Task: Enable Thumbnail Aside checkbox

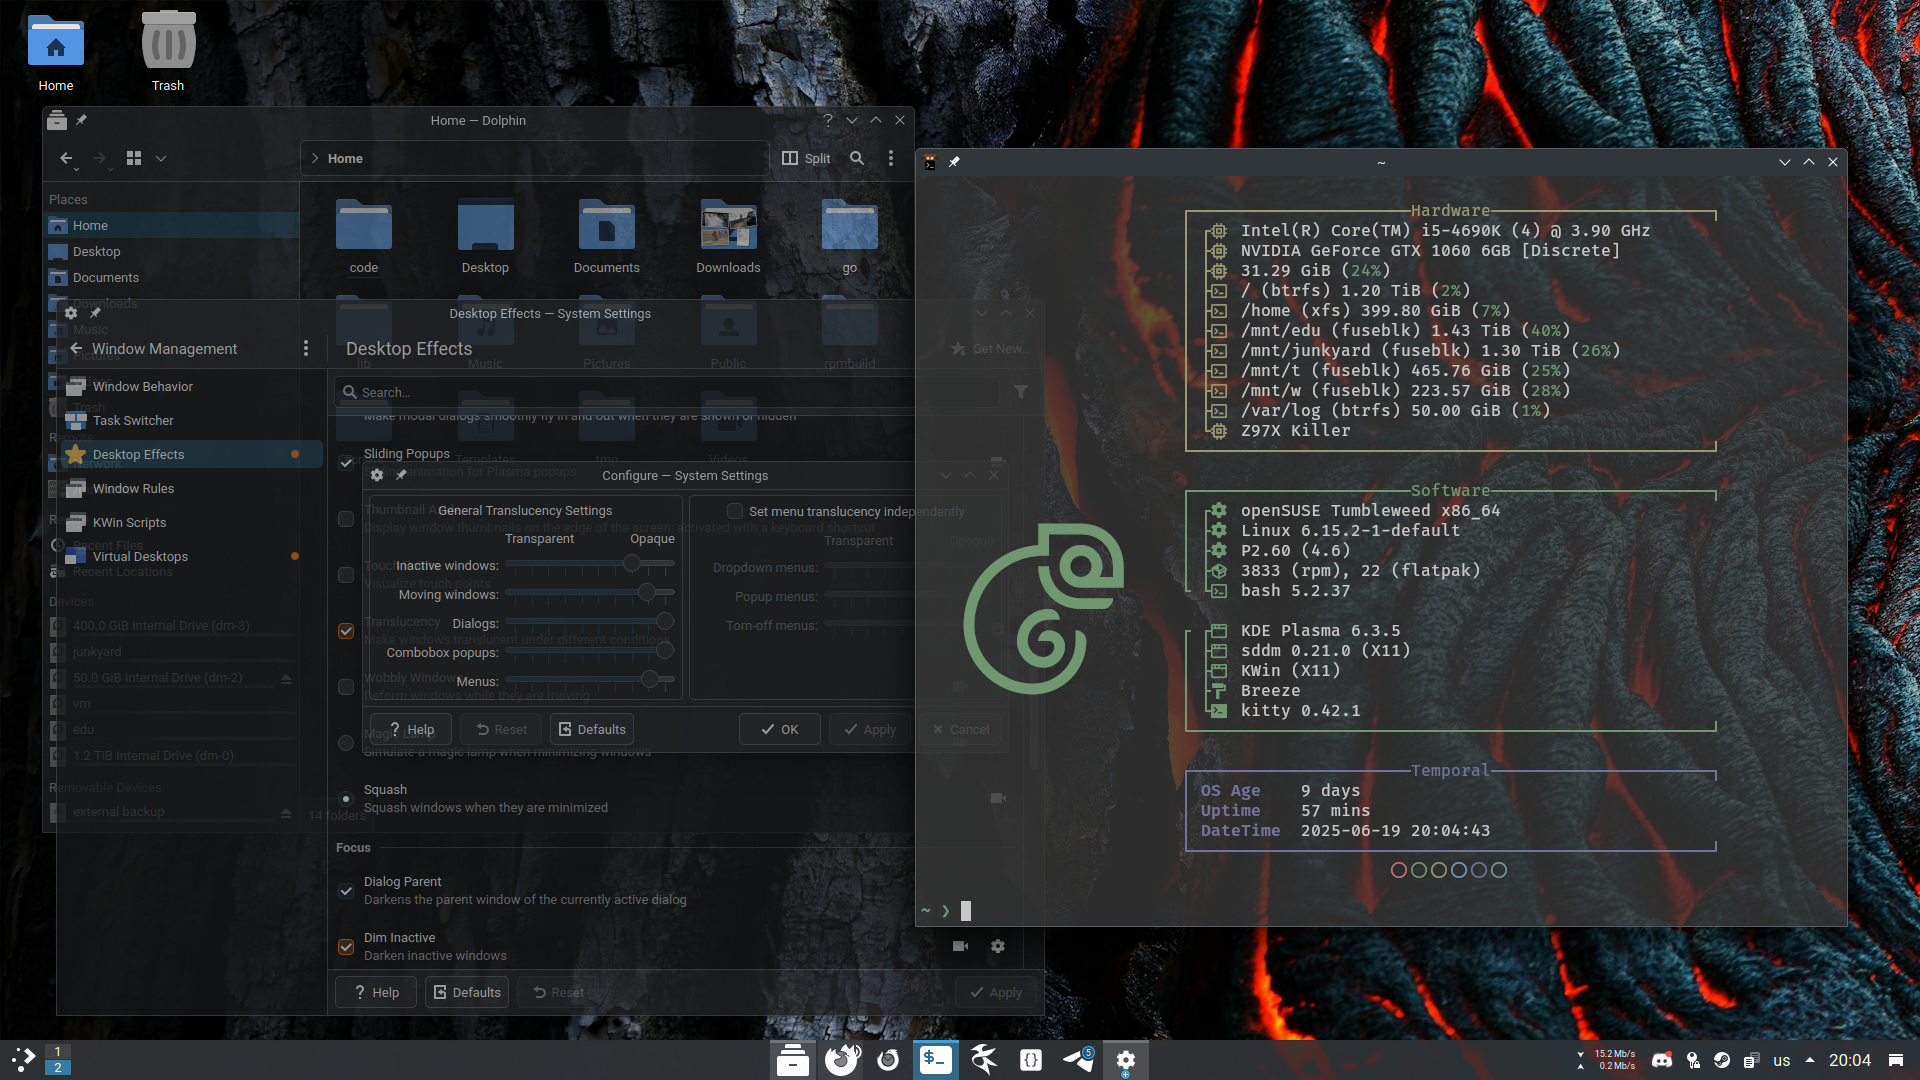Action: (x=346, y=519)
